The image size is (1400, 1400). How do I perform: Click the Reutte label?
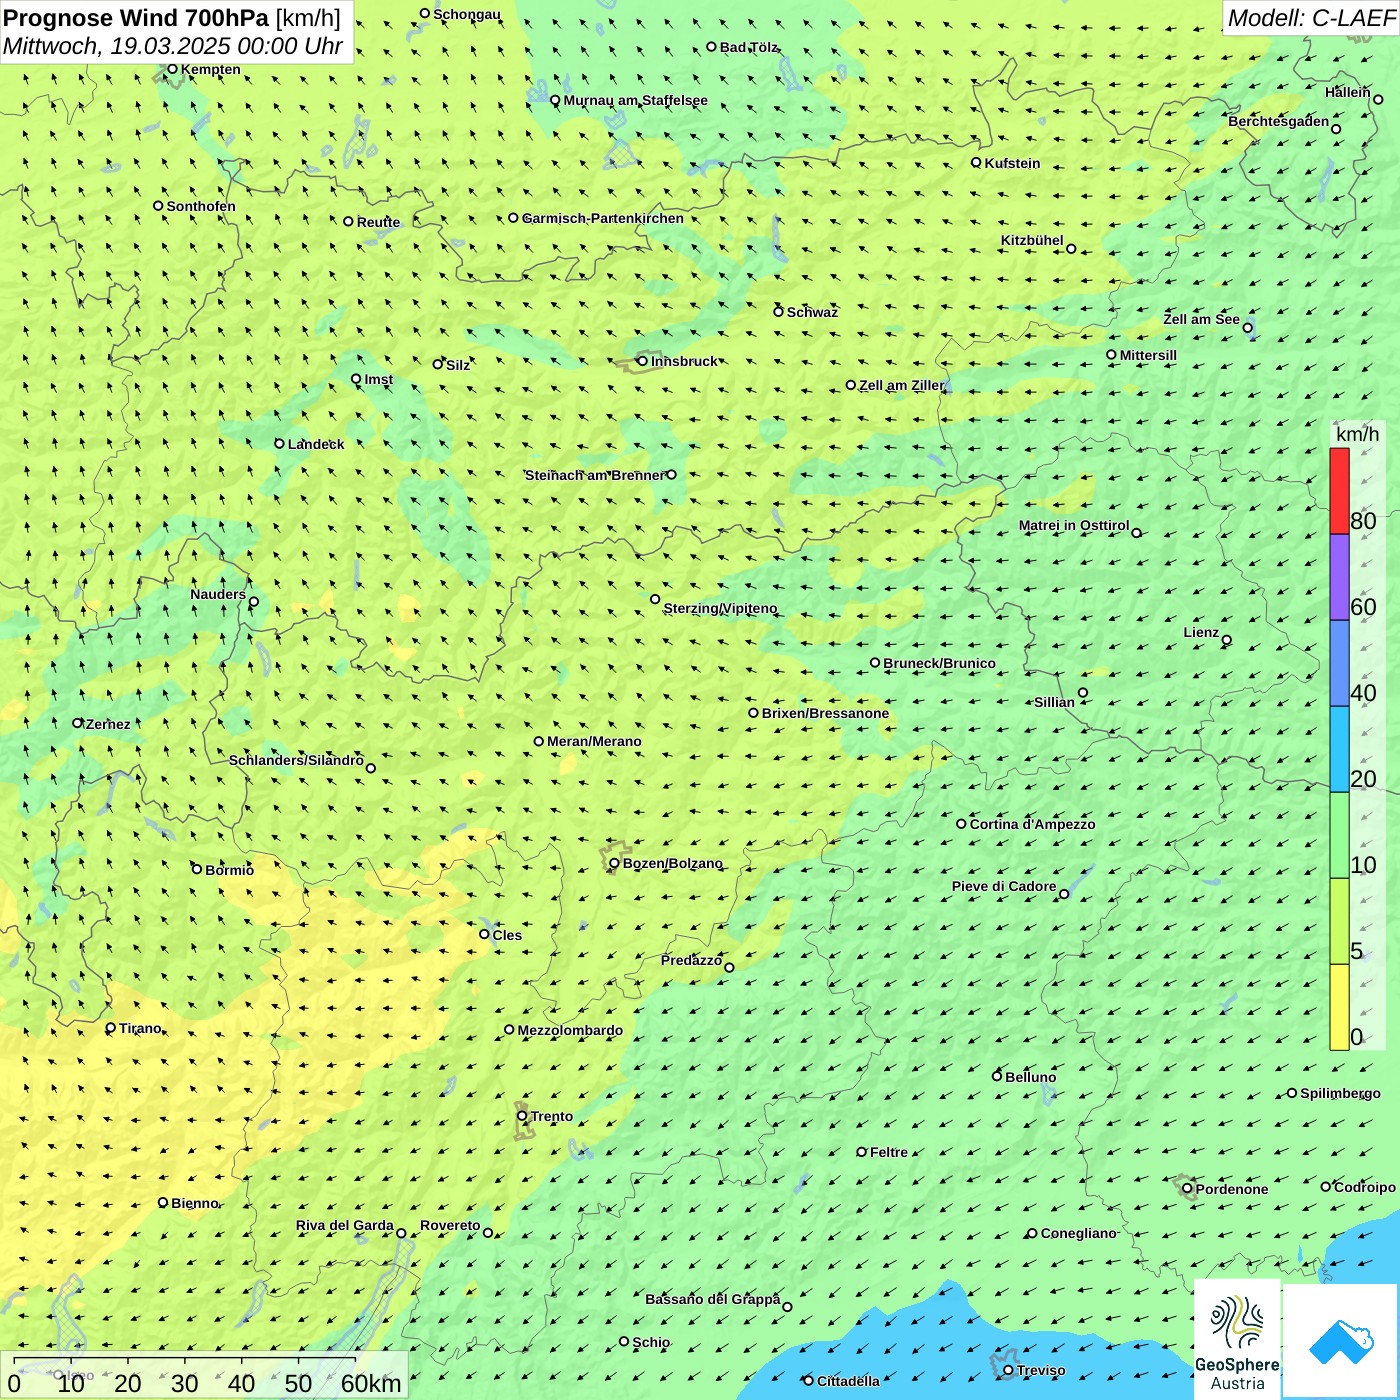pyautogui.click(x=378, y=222)
